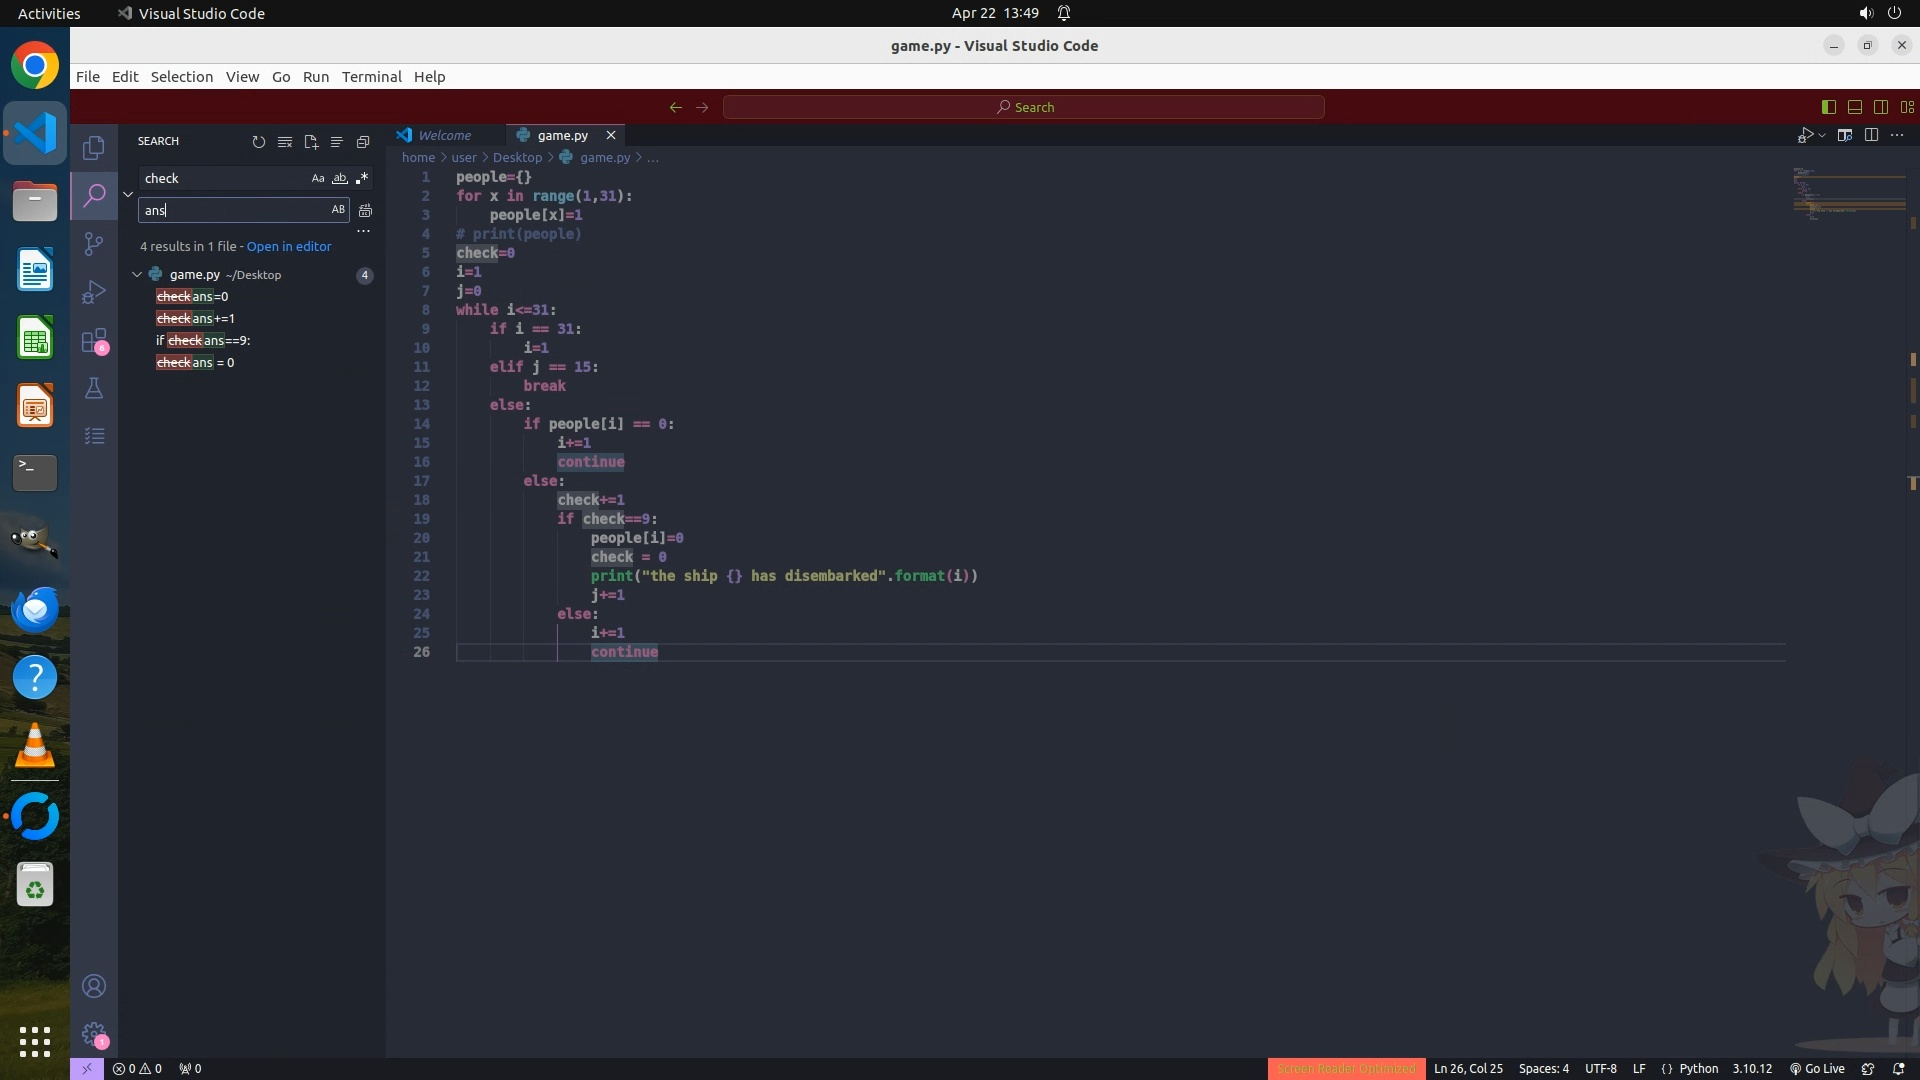Click Replace All icon beside ans field
Image resolution: width=1920 pixels, height=1080 pixels.
(365, 210)
